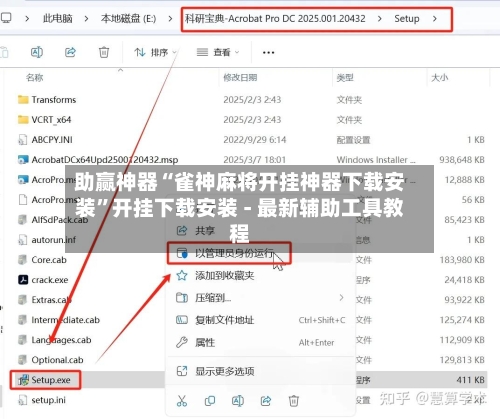The image size is (500, 419).
Task: Click 此电脑 in the breadcrumb path
Action: 58,18
